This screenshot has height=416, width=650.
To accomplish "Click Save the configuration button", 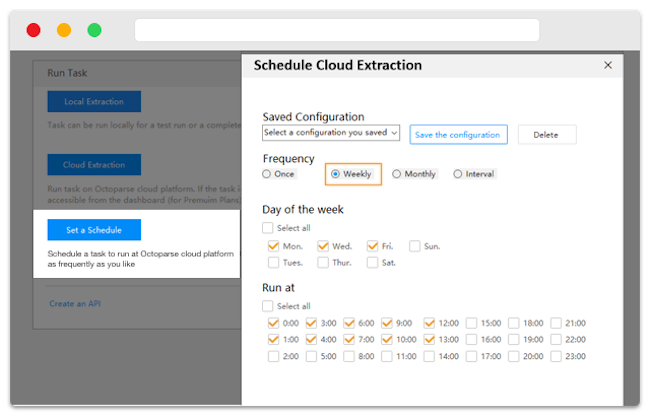I will click(x=459, y=135).
